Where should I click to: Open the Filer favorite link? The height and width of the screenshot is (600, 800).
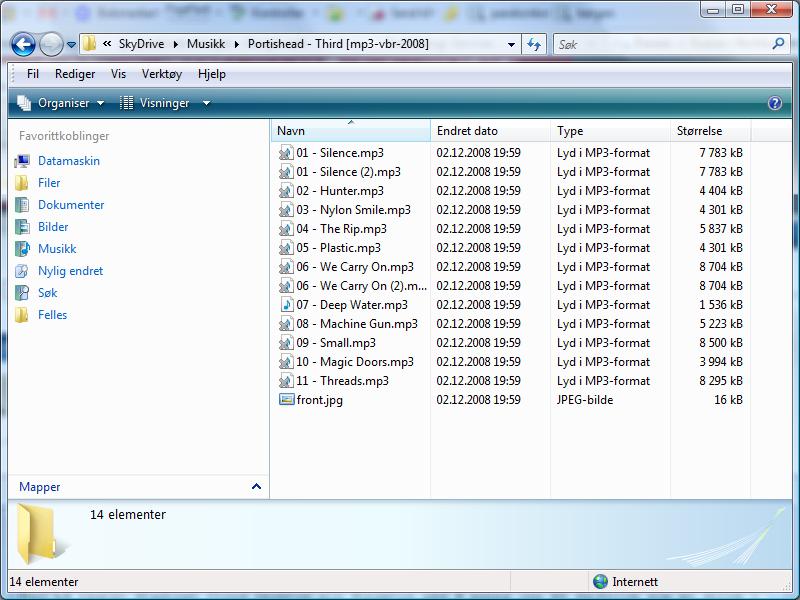click(x=49, y=183)
